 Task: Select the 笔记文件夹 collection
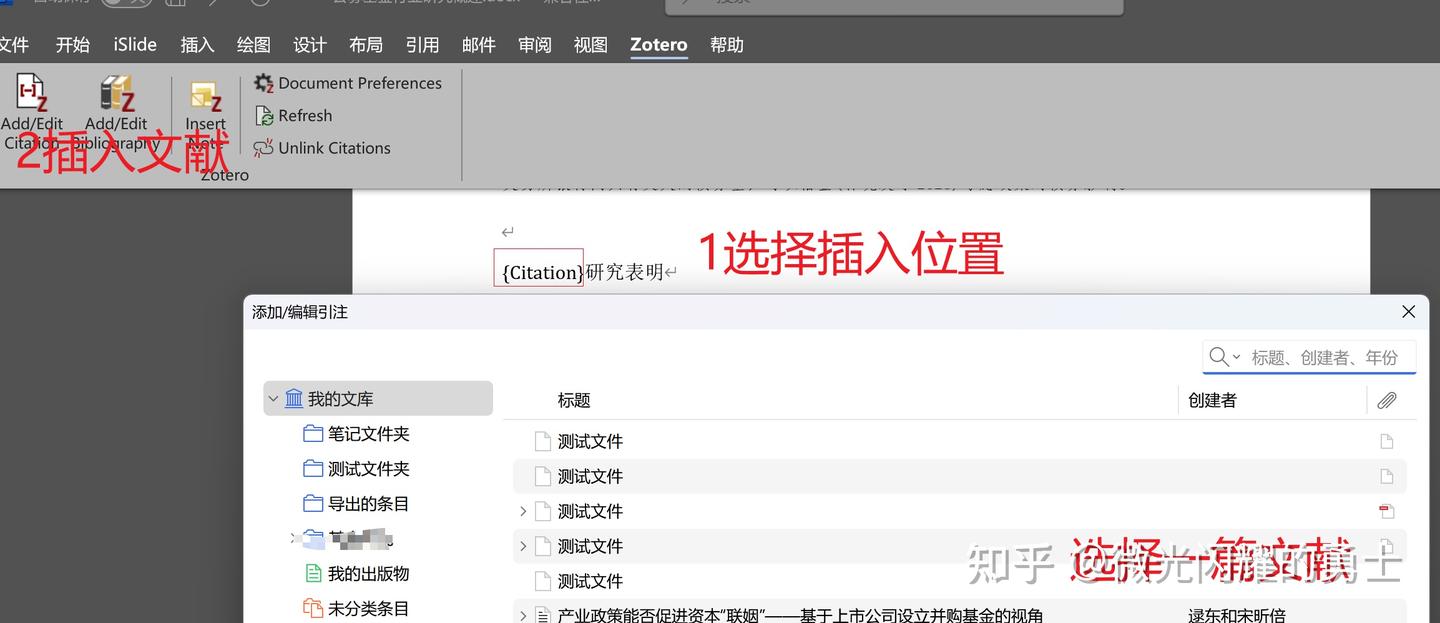357,434
